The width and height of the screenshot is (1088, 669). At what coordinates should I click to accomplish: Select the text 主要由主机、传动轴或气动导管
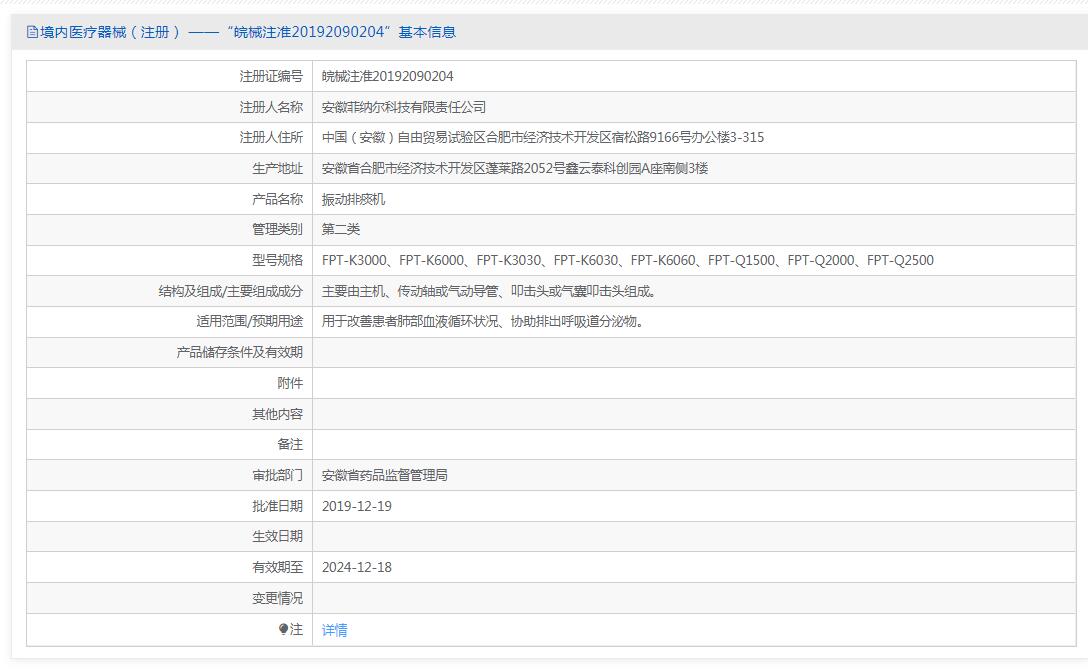tap(410, 291)
